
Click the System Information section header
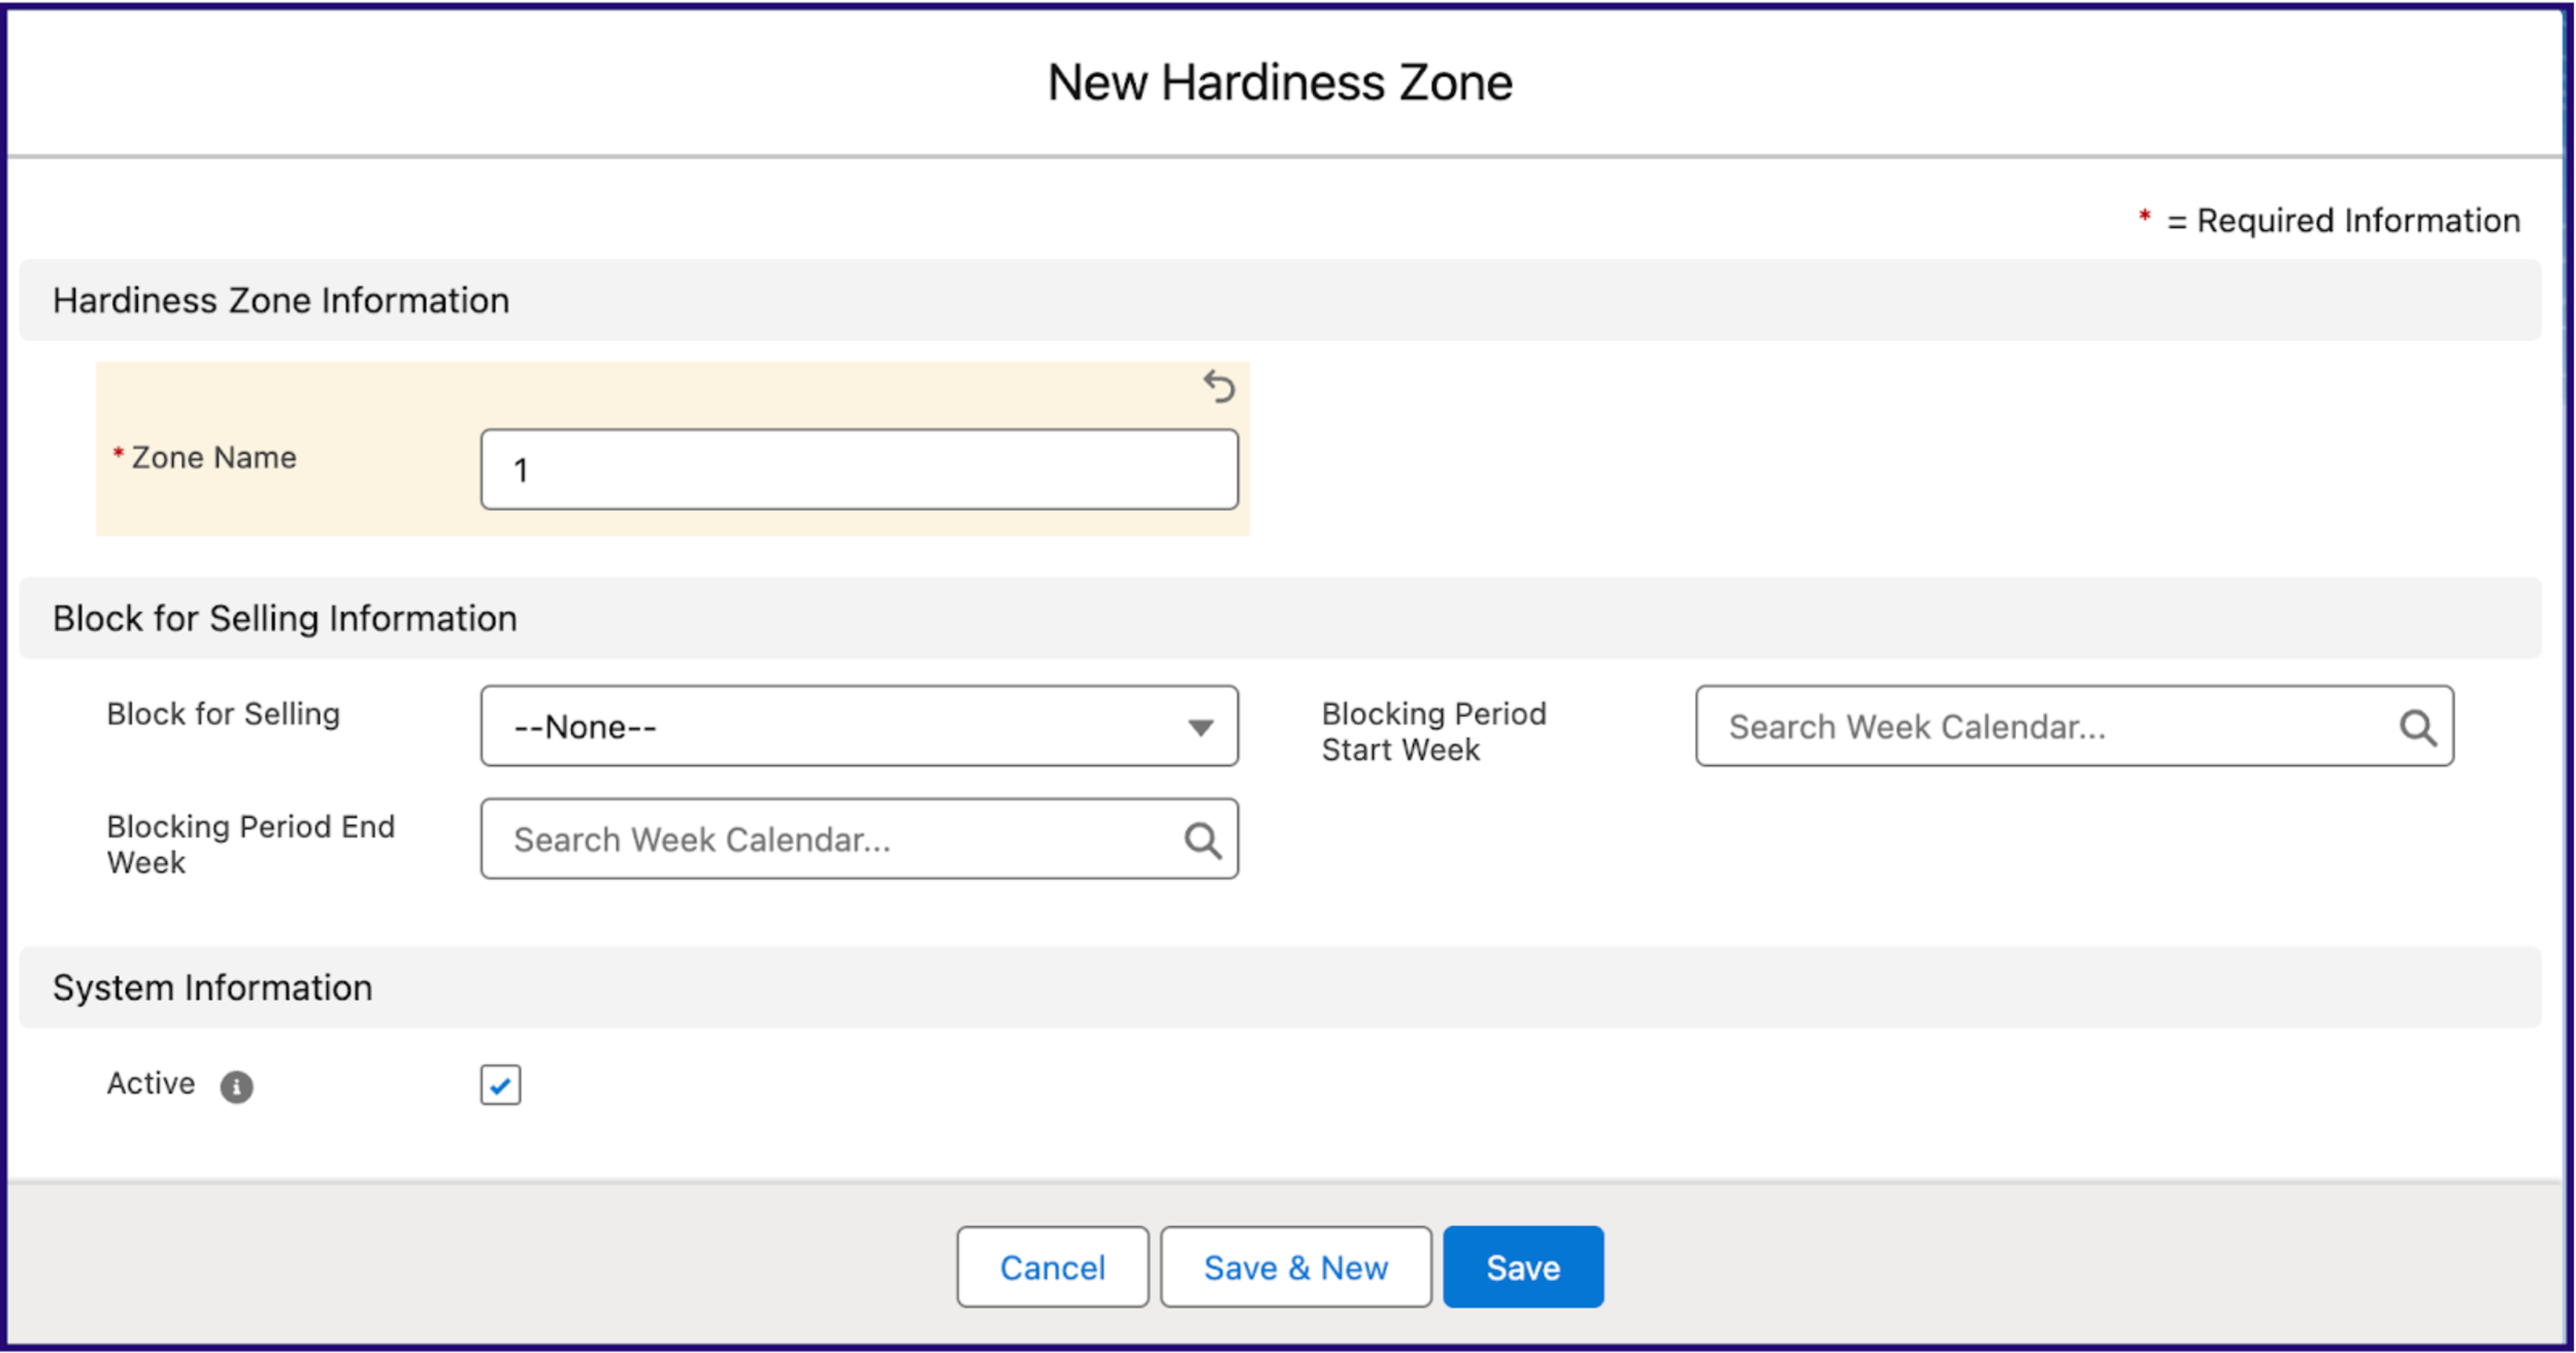click(x=1280, y=987)
